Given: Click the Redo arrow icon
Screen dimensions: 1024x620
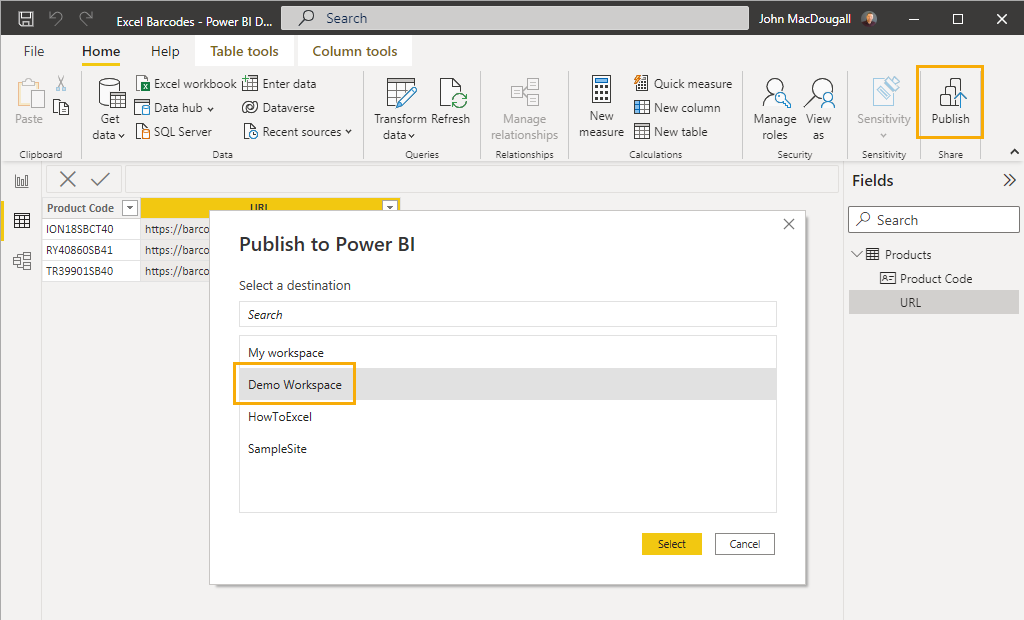Looking at the screenshot, I should tap(86, 18).
